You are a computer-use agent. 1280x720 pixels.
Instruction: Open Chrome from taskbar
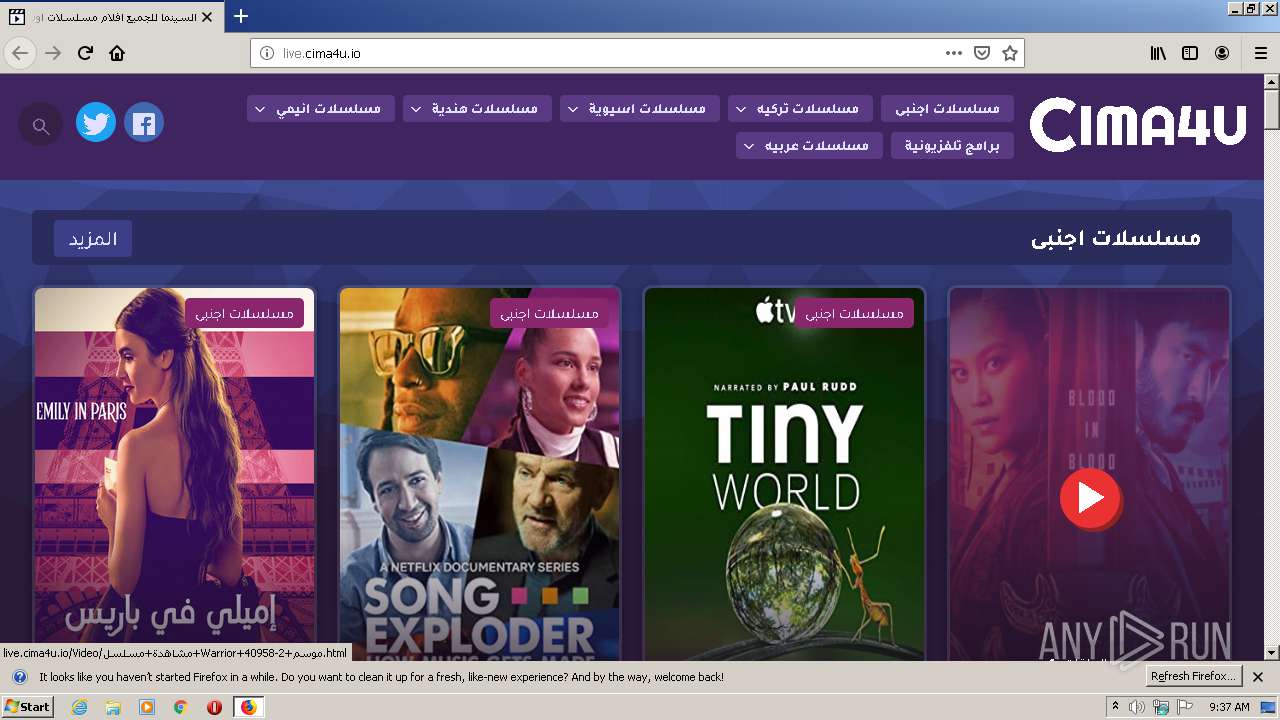tap(180, 707)
